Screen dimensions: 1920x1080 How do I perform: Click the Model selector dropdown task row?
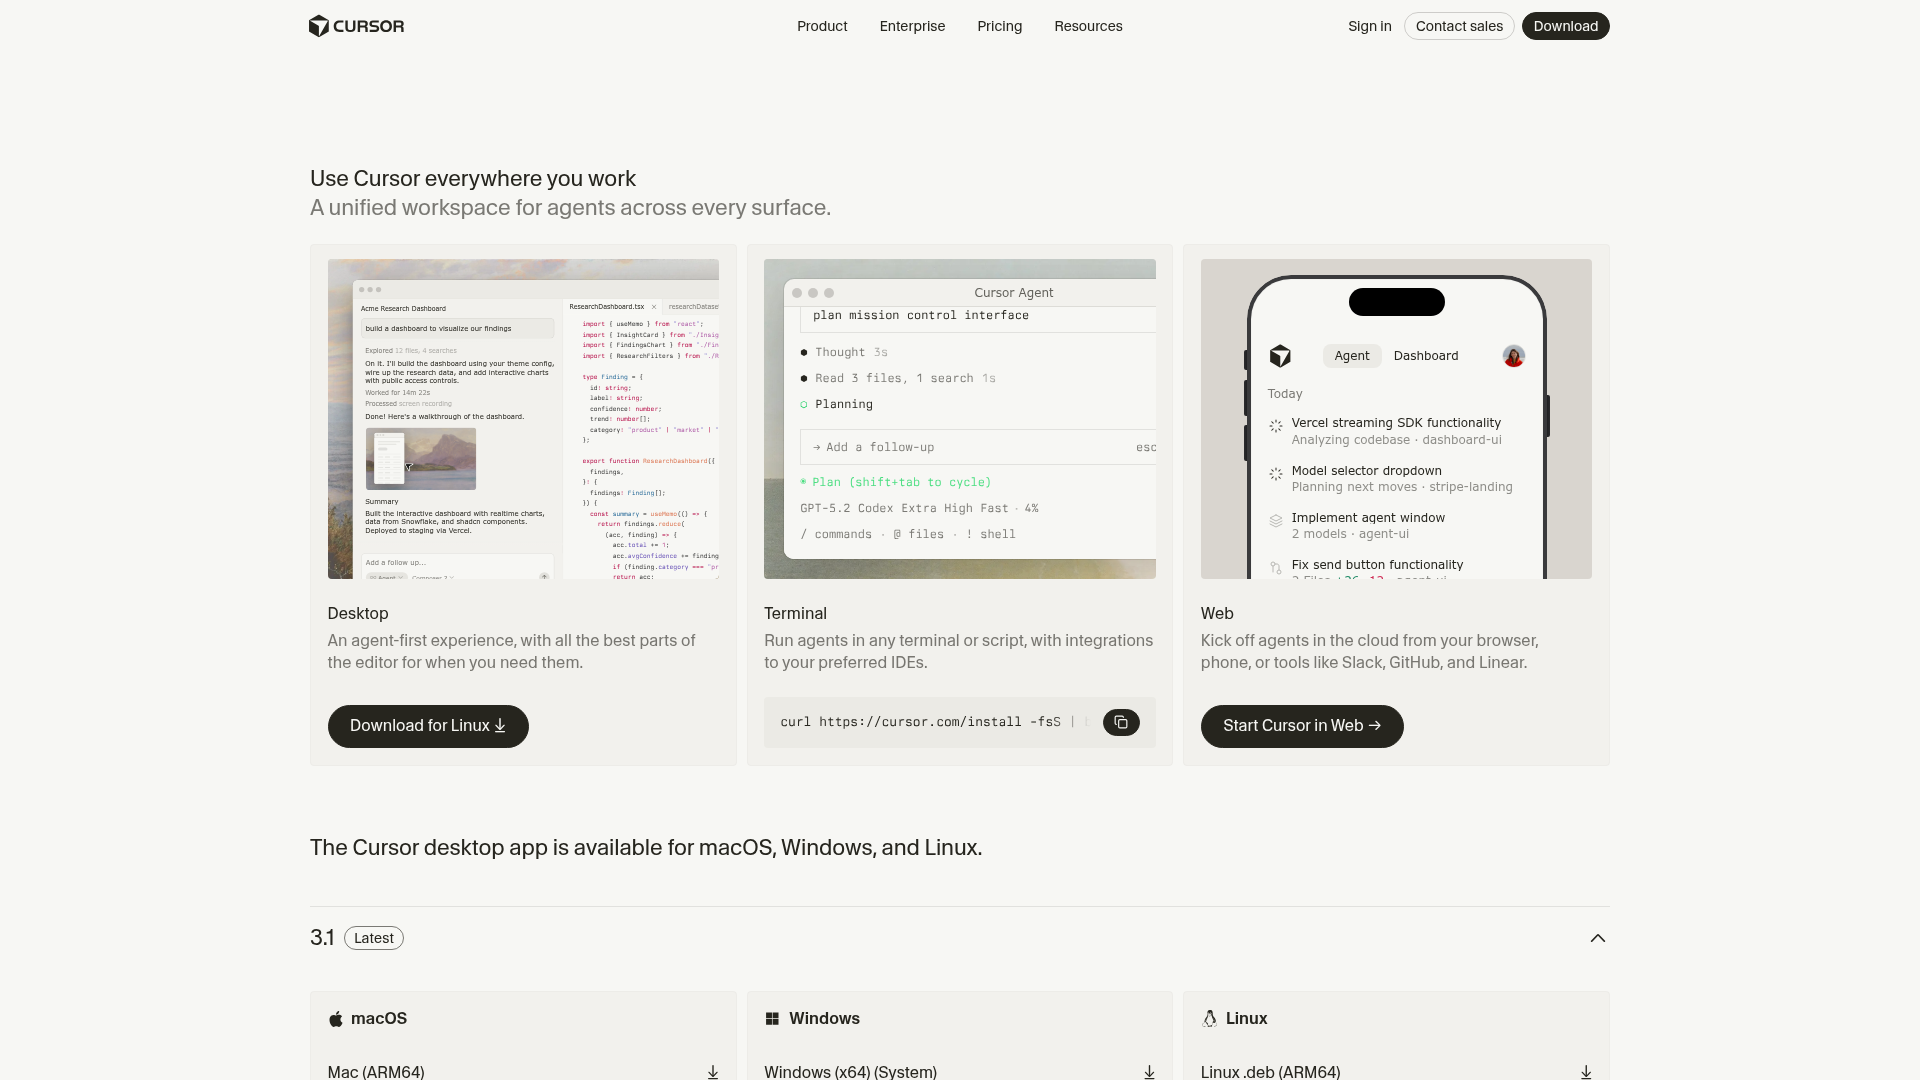point(1395,479)
